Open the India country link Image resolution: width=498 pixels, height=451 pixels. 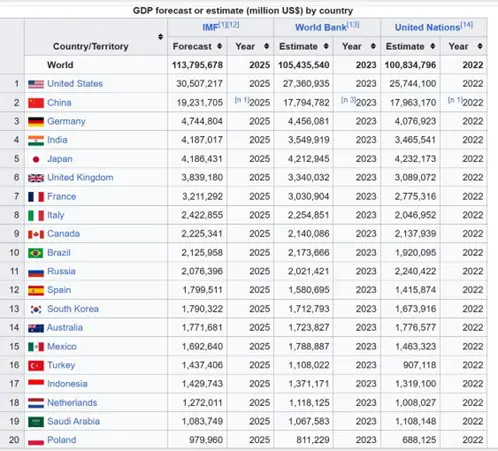(57, 140)
